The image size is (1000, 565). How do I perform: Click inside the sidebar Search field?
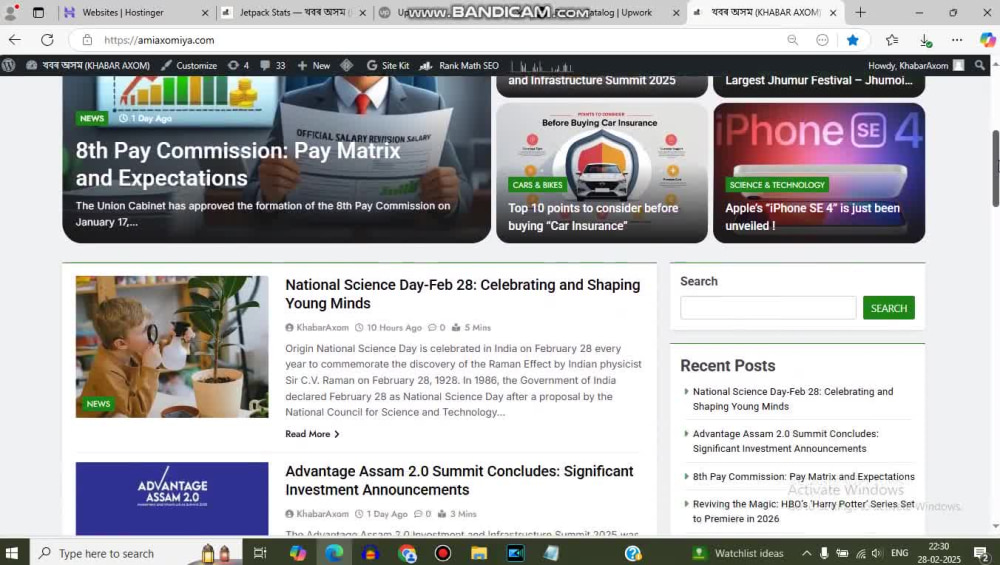[768, 308]
